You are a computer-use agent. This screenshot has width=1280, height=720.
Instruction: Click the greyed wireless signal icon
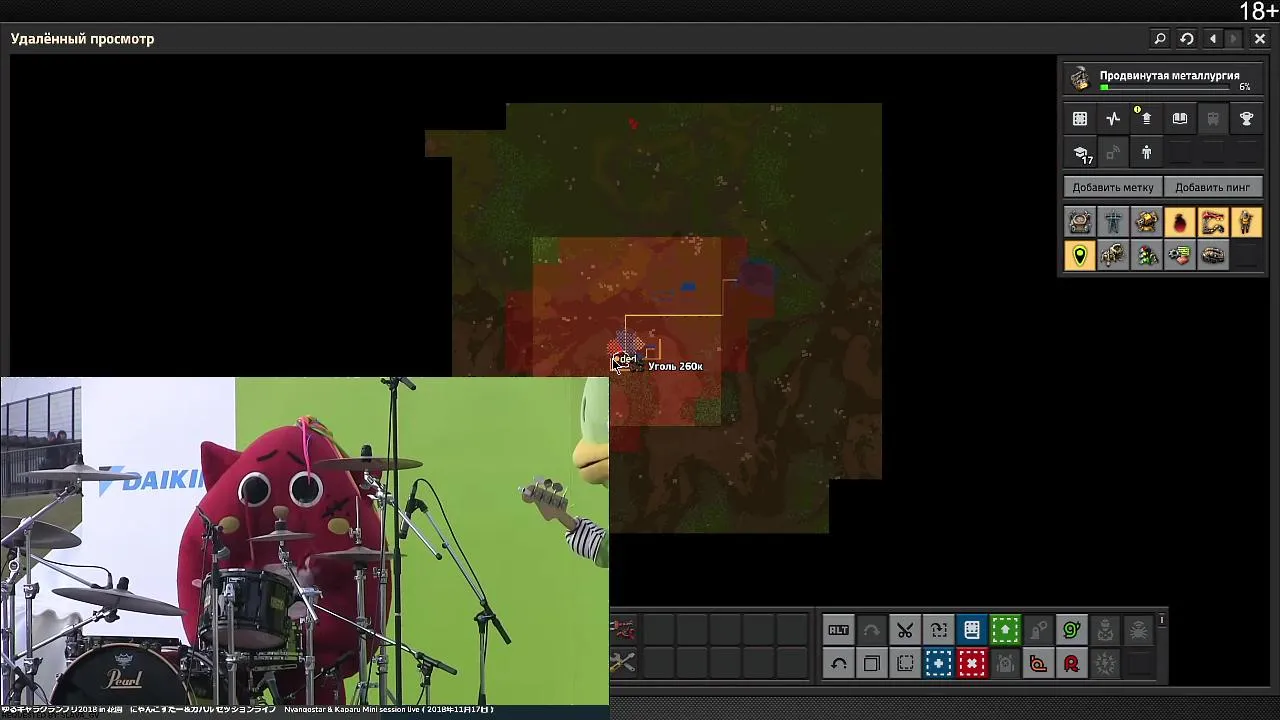pyautogui.click(x=1113, y=153)
